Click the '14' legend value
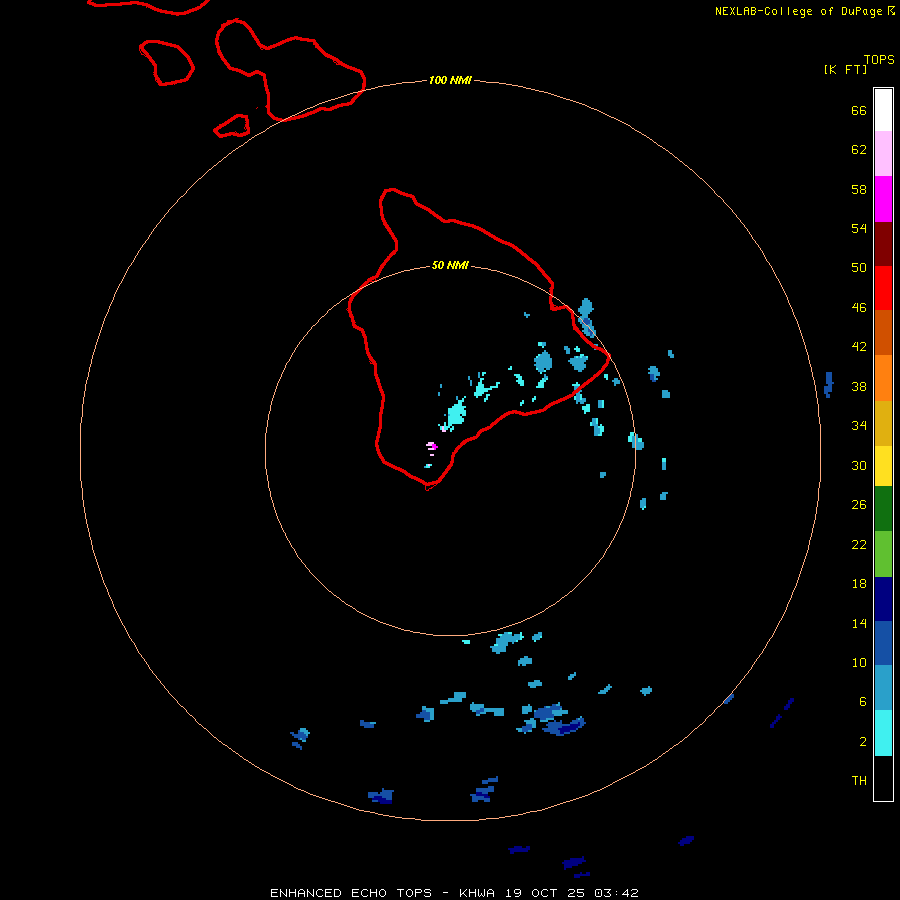The height and width of the screenshot is (900, 900). click(859, 623)
